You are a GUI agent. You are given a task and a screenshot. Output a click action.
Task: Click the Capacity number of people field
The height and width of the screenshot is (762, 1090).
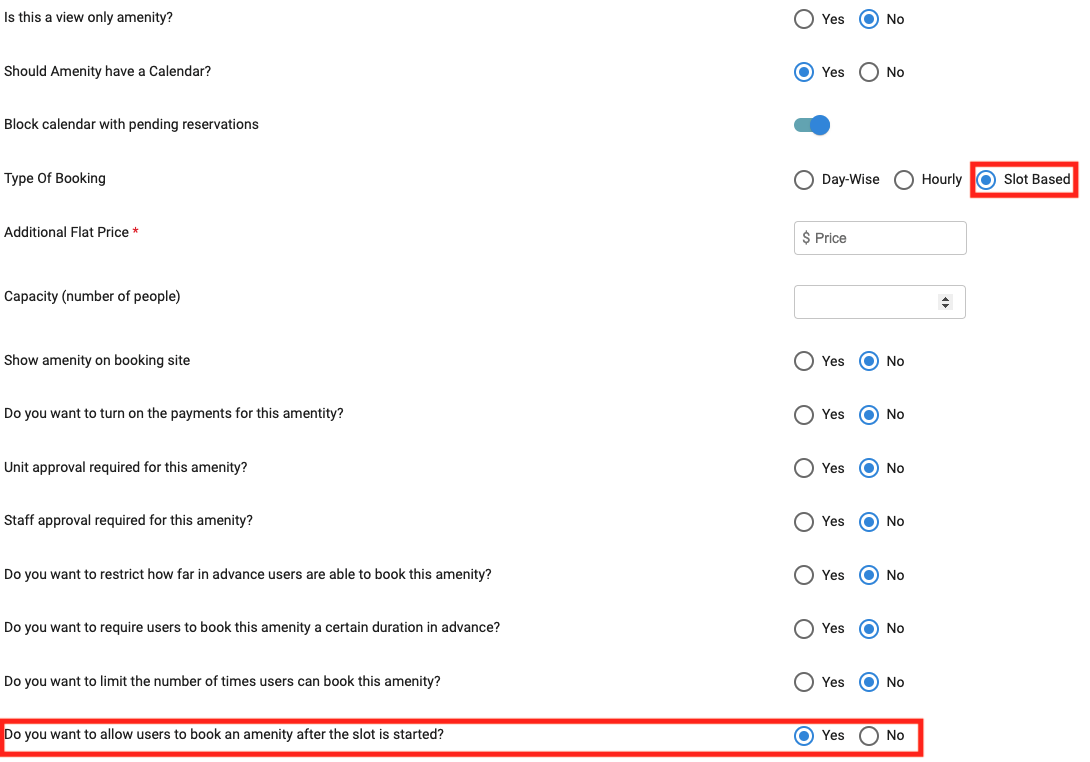point(866,302)
